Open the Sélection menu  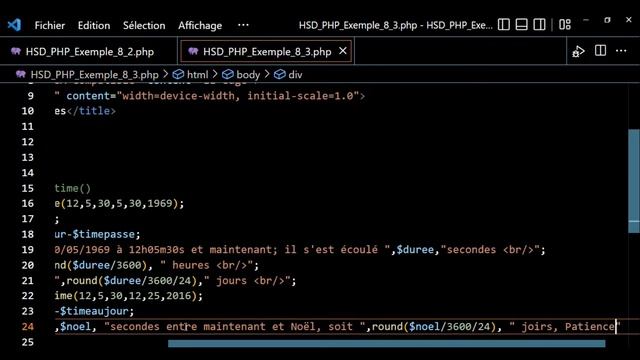(x=144, y=25)
